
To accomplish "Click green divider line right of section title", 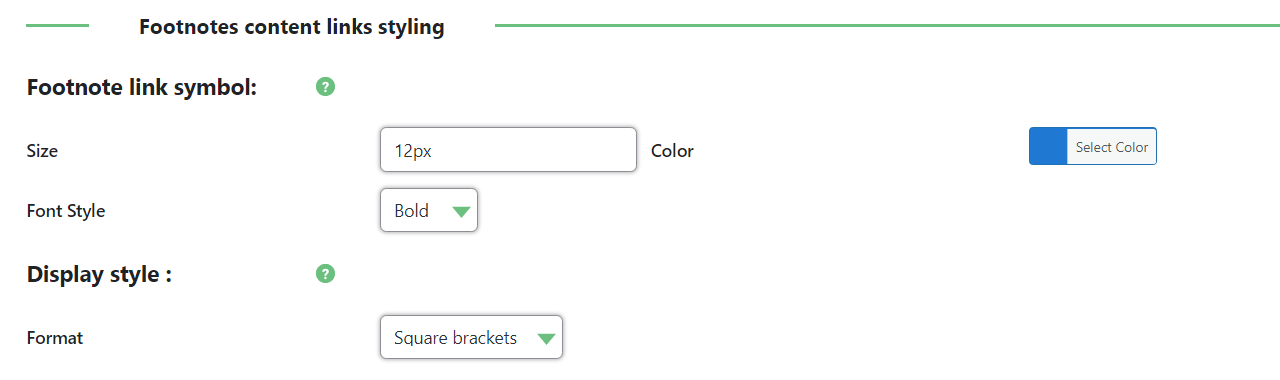I will pyautogui.click(x=887, y=26).
